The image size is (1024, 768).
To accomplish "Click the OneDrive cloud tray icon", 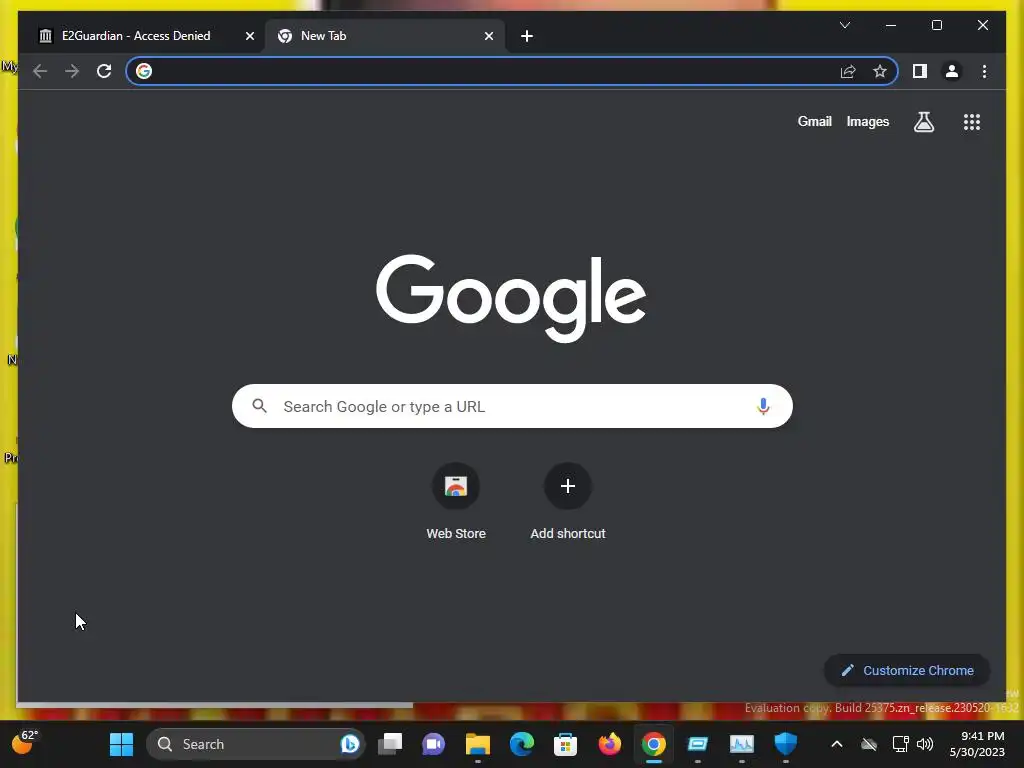I will 869,744.
